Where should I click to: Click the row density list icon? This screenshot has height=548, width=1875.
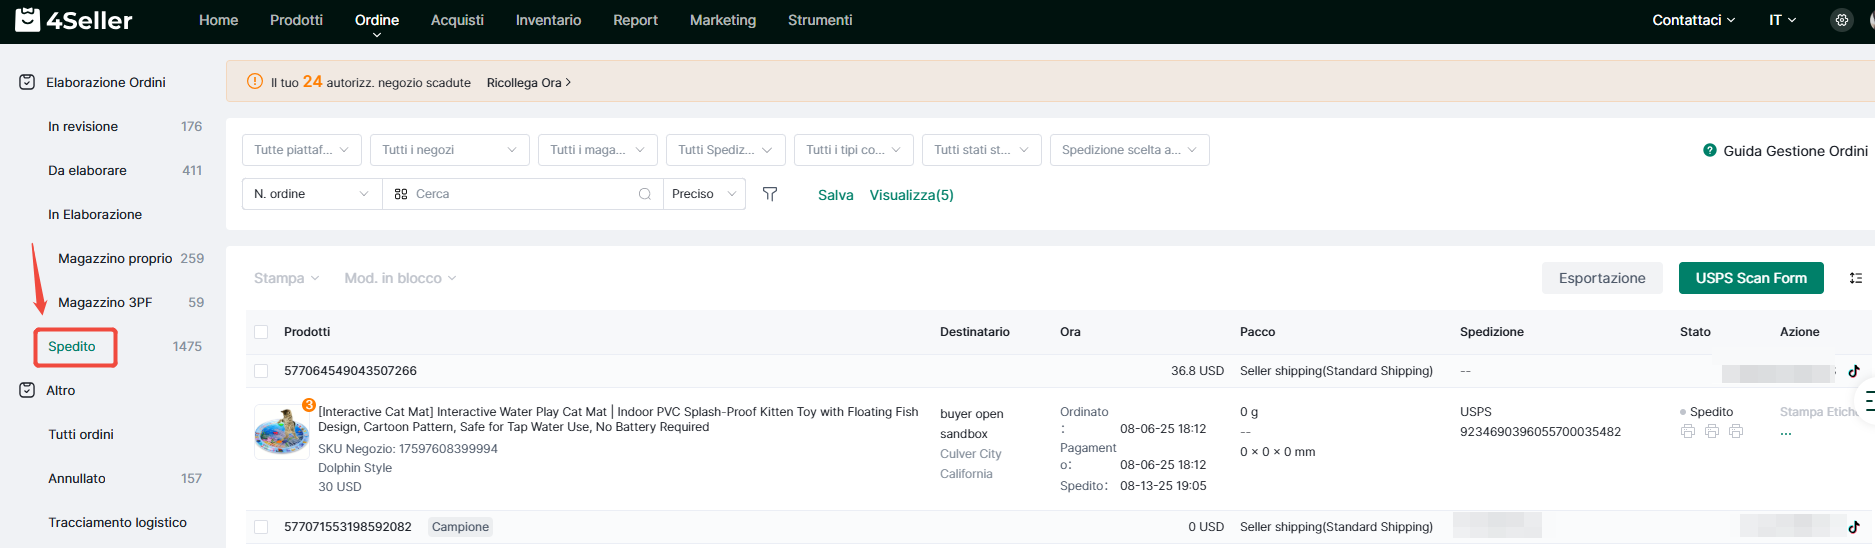[1855, 278]
